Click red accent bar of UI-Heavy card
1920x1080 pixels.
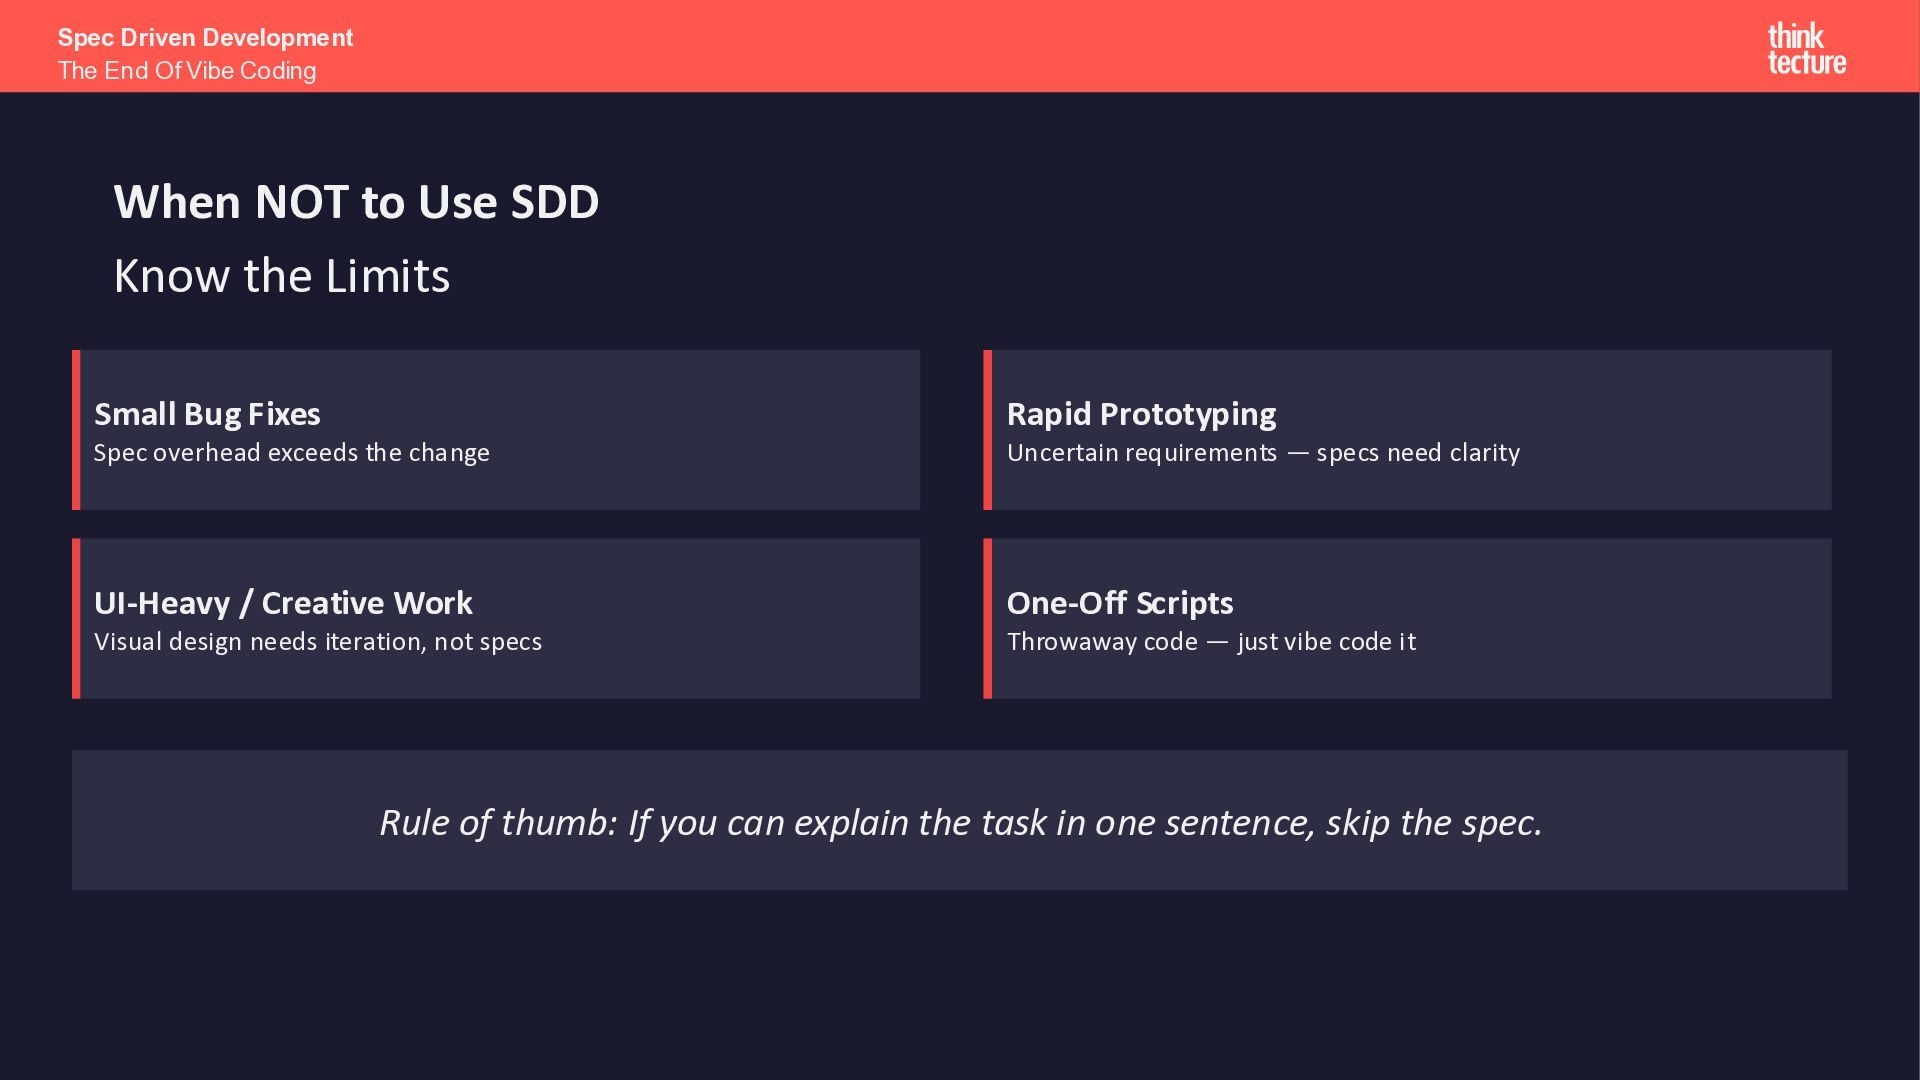point(76,618)
